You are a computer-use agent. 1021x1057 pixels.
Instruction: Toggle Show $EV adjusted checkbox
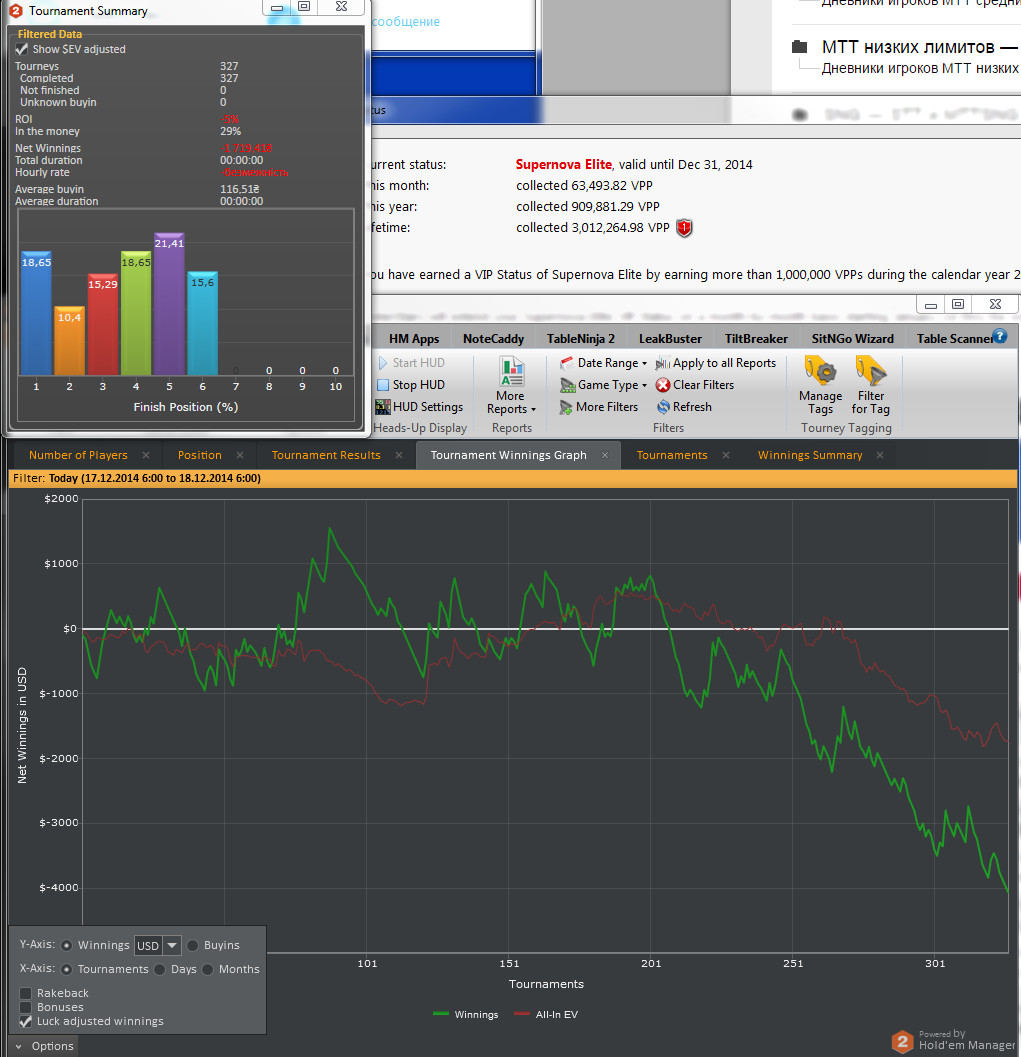22,49
